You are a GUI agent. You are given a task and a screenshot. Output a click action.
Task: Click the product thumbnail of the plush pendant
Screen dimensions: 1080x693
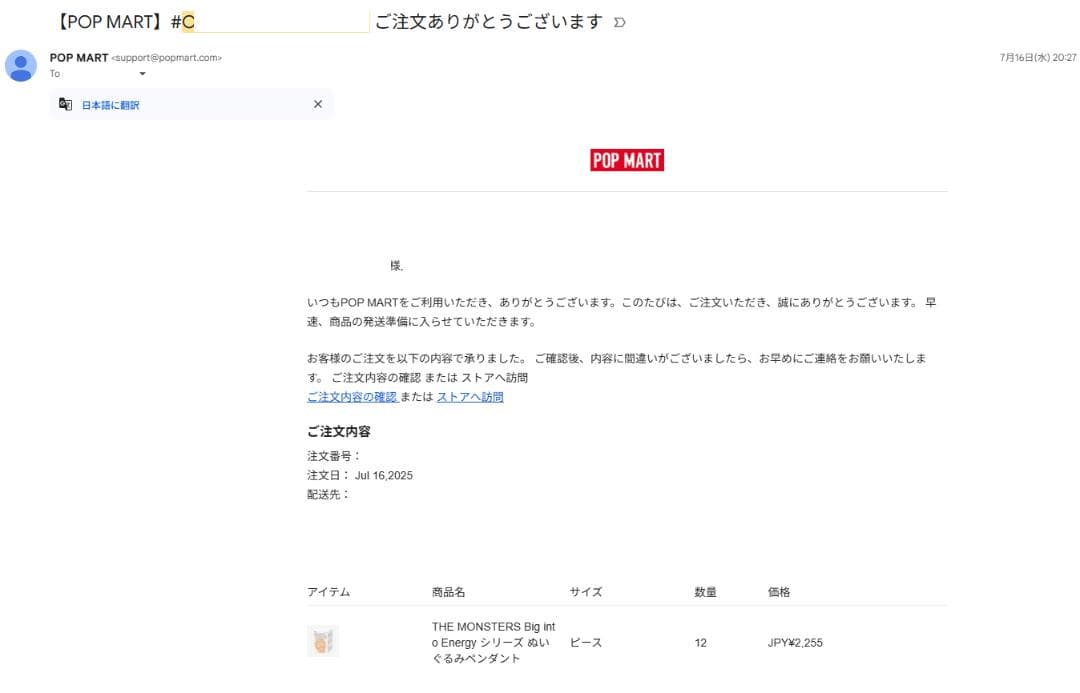click(x=324, y=639)
